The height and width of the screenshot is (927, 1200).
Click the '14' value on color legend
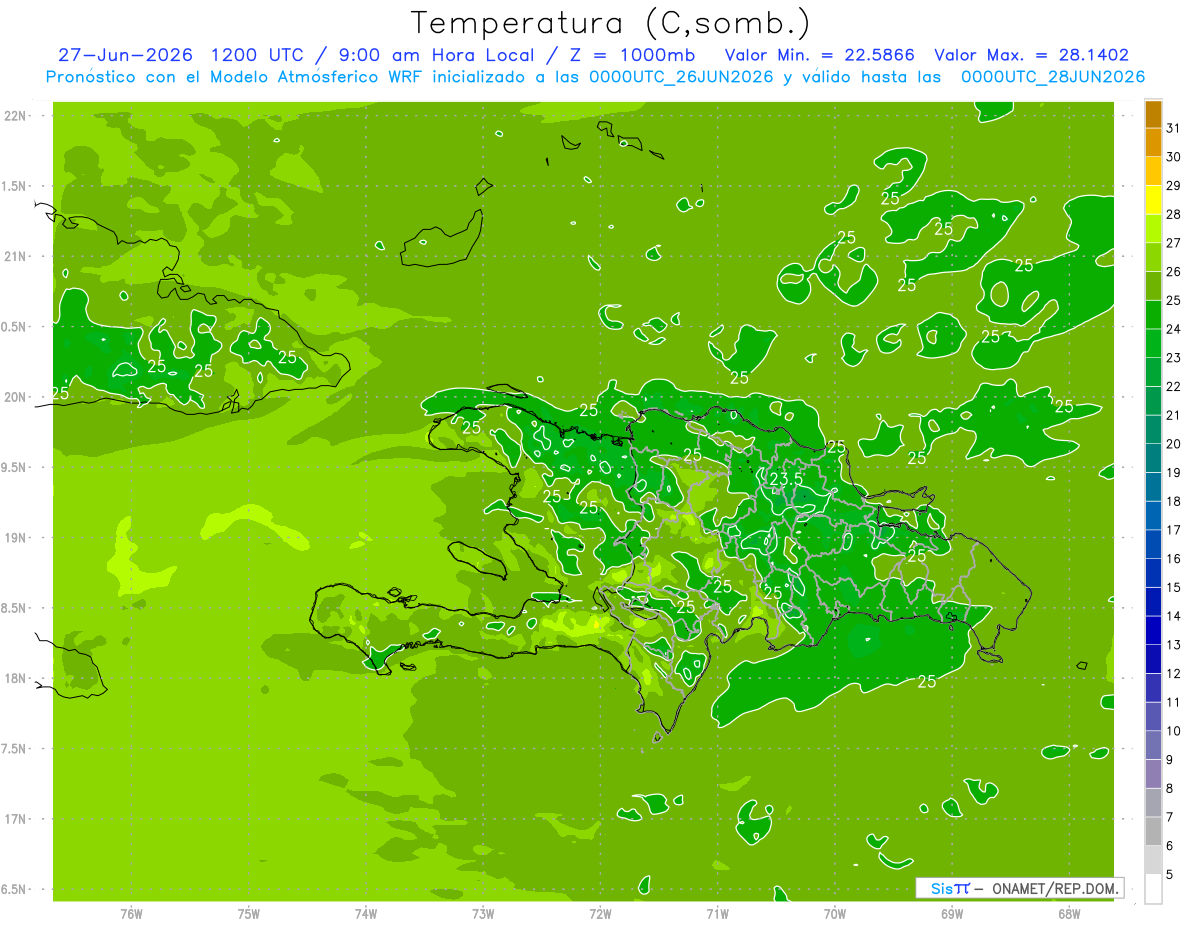click(1174, 616)
